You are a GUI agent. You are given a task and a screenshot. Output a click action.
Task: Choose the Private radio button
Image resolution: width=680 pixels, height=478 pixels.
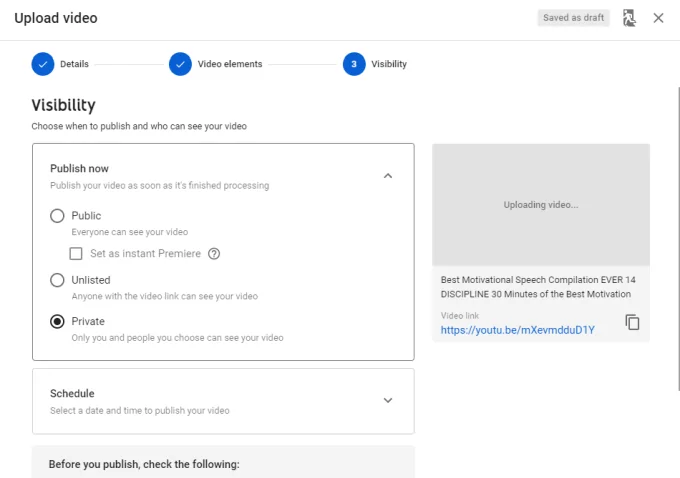pyautogui.click(x=57, y=322)
